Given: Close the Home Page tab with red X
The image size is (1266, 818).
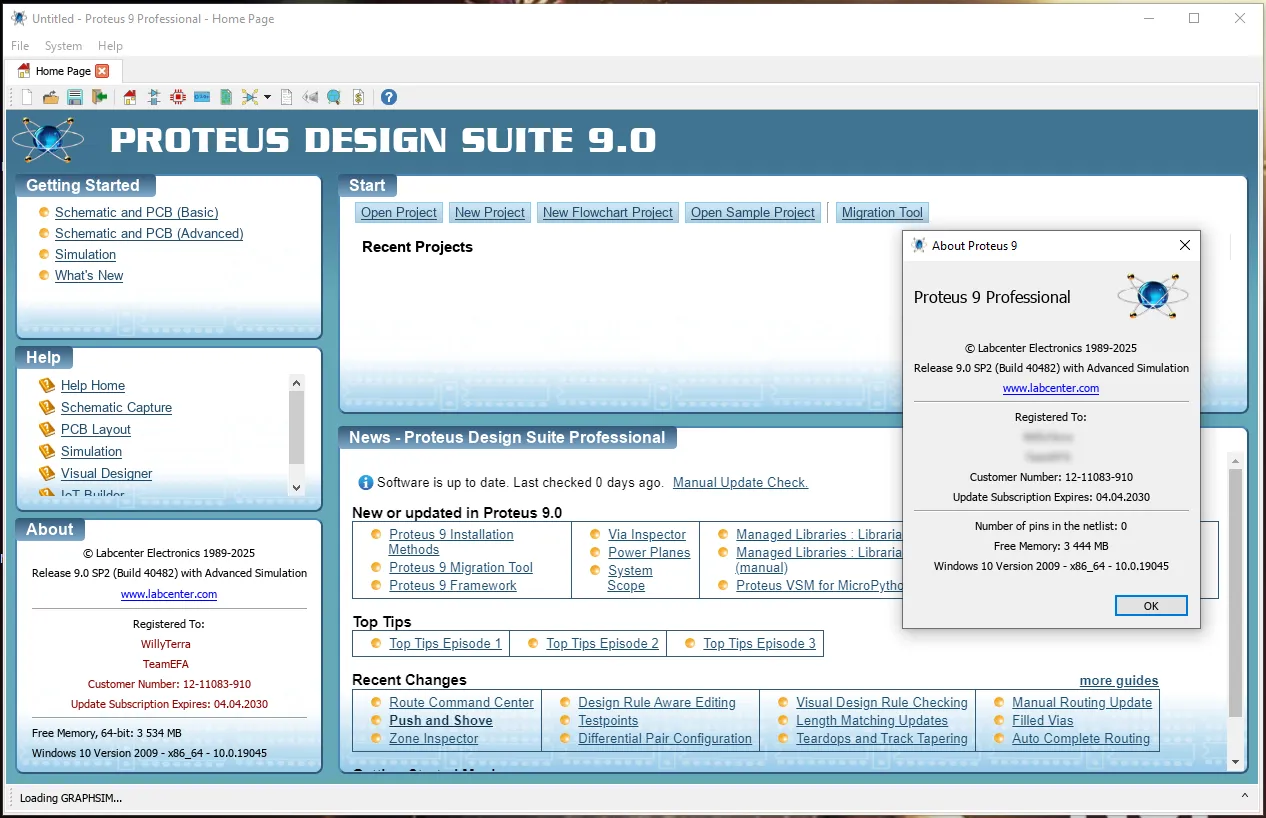Looking at the screenshot, I should (102, 71).
